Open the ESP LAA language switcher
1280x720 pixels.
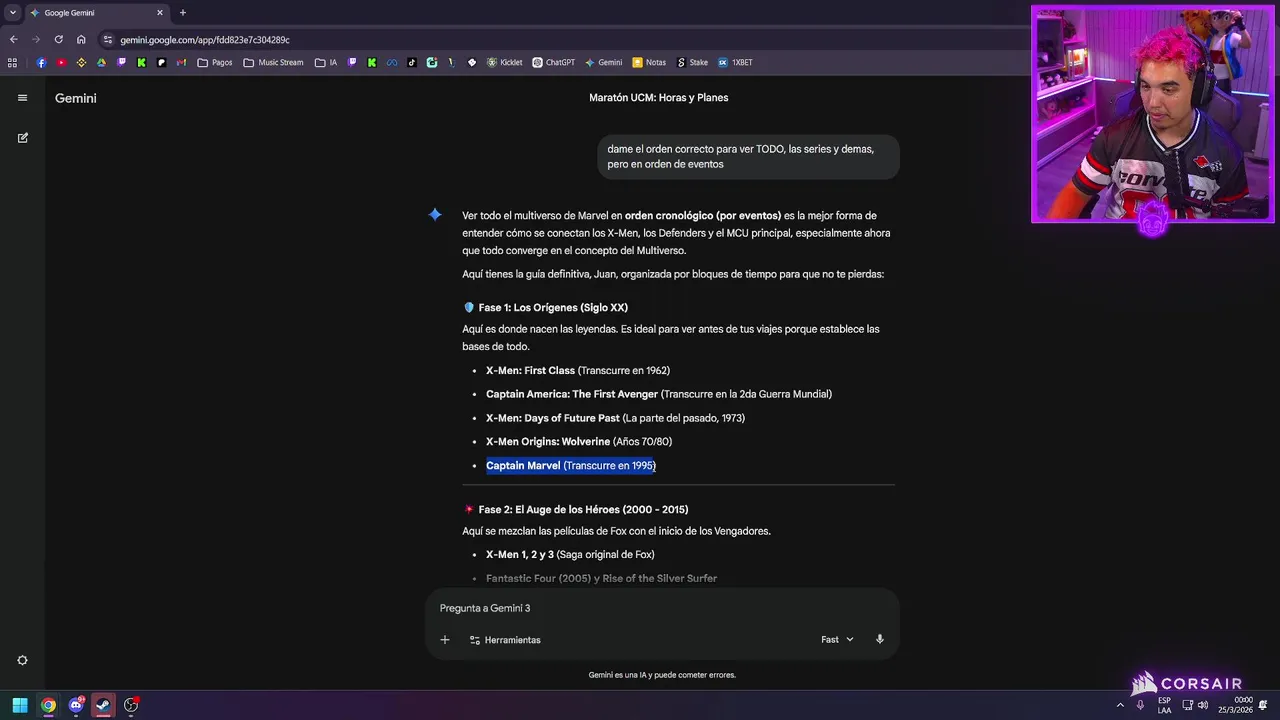click(x=1165, y=705)
